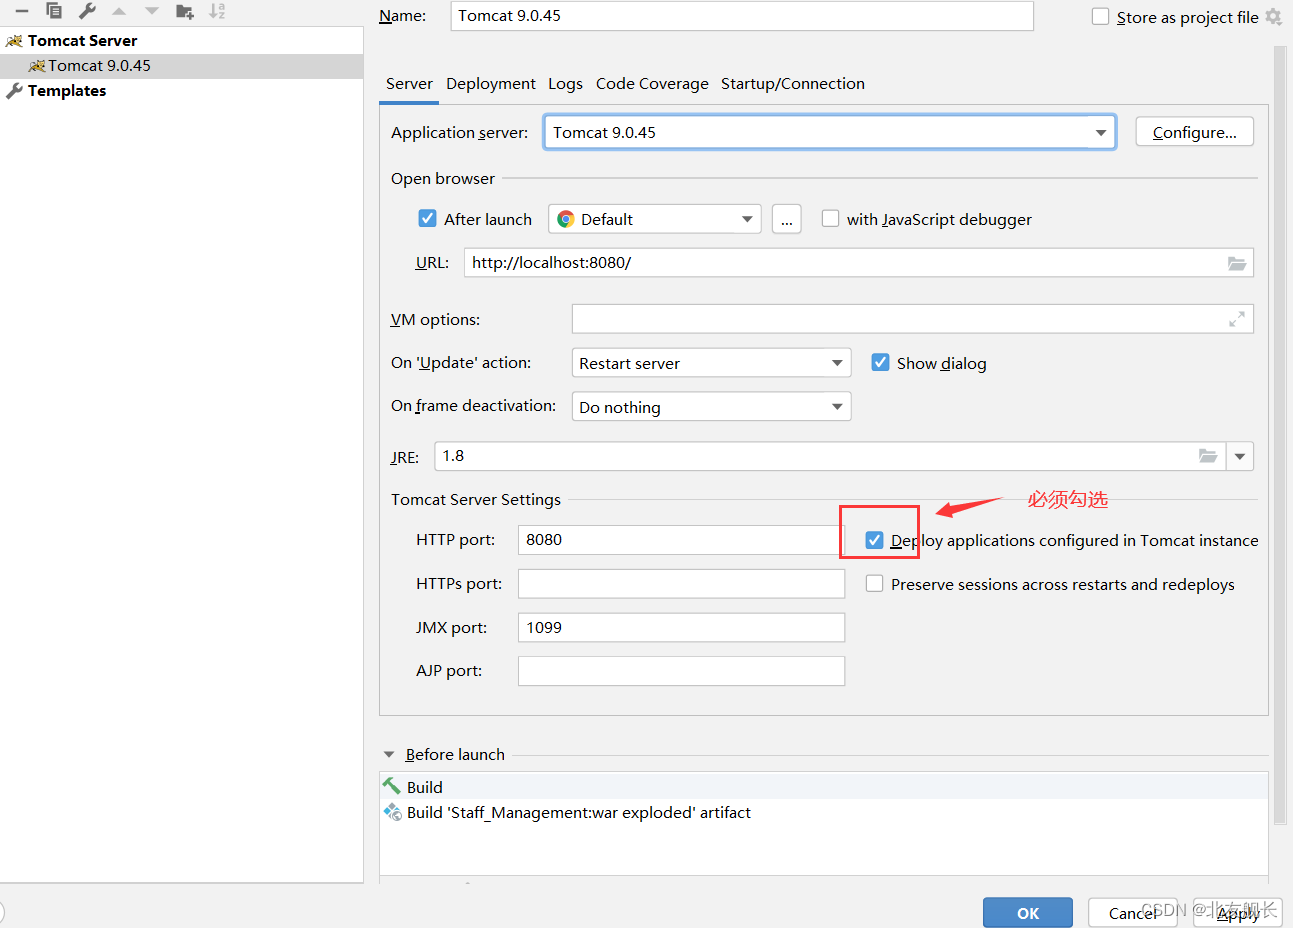This screenshot has height=928, width=1293.
Task: Click the Chrome icon in browser dropdown
Action: point(566,219)
